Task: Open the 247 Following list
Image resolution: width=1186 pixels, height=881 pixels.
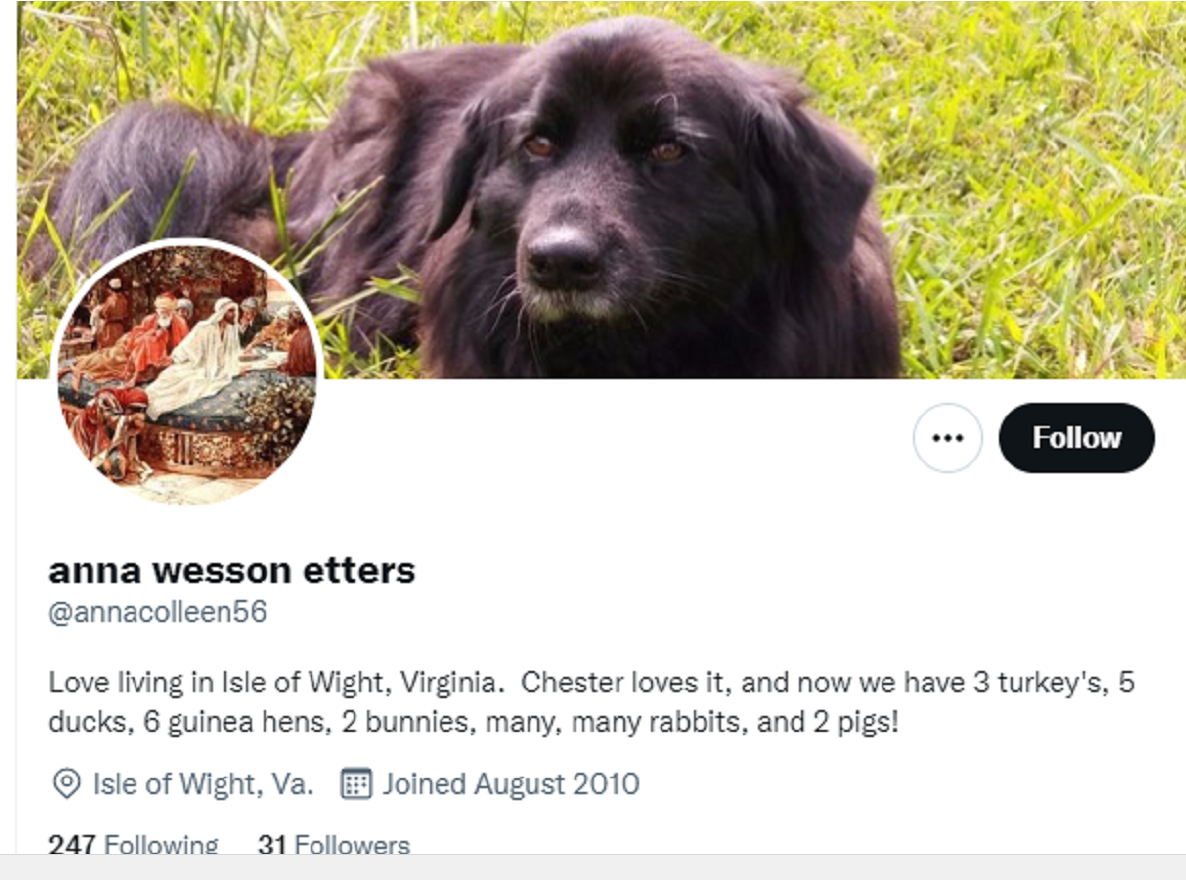Action: [x=133, y=844]
